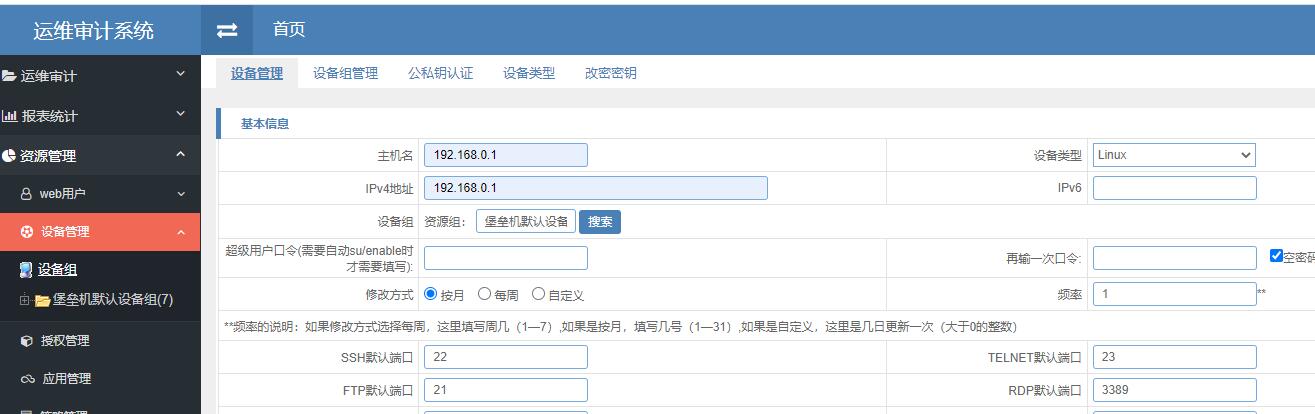The image size is (1315, 414).
Task: Open the 设备类型 Linux dropdown
Action: pyautogui.click(x=1174, y=155)
